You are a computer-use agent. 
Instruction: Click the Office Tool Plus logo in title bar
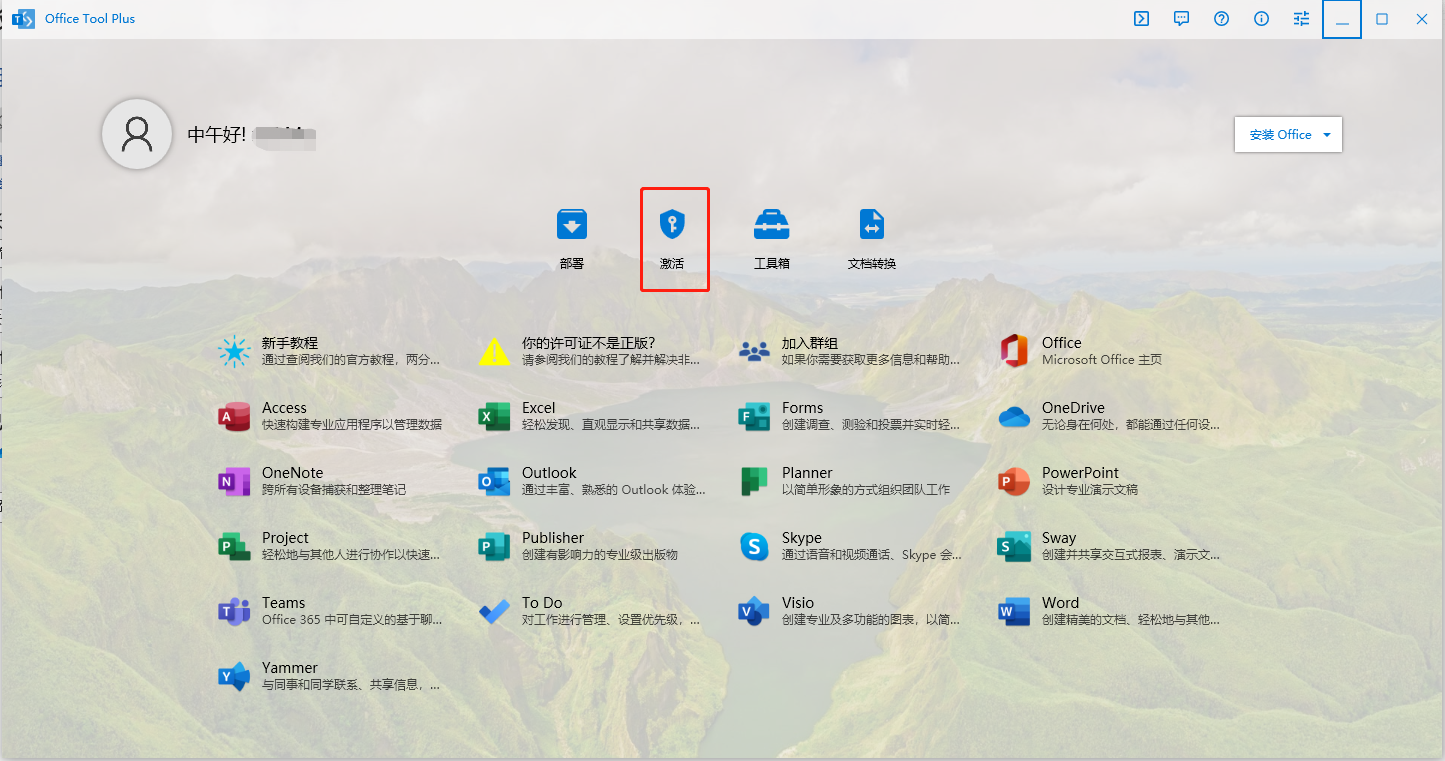pyautogui.click(x=23, y=19)
